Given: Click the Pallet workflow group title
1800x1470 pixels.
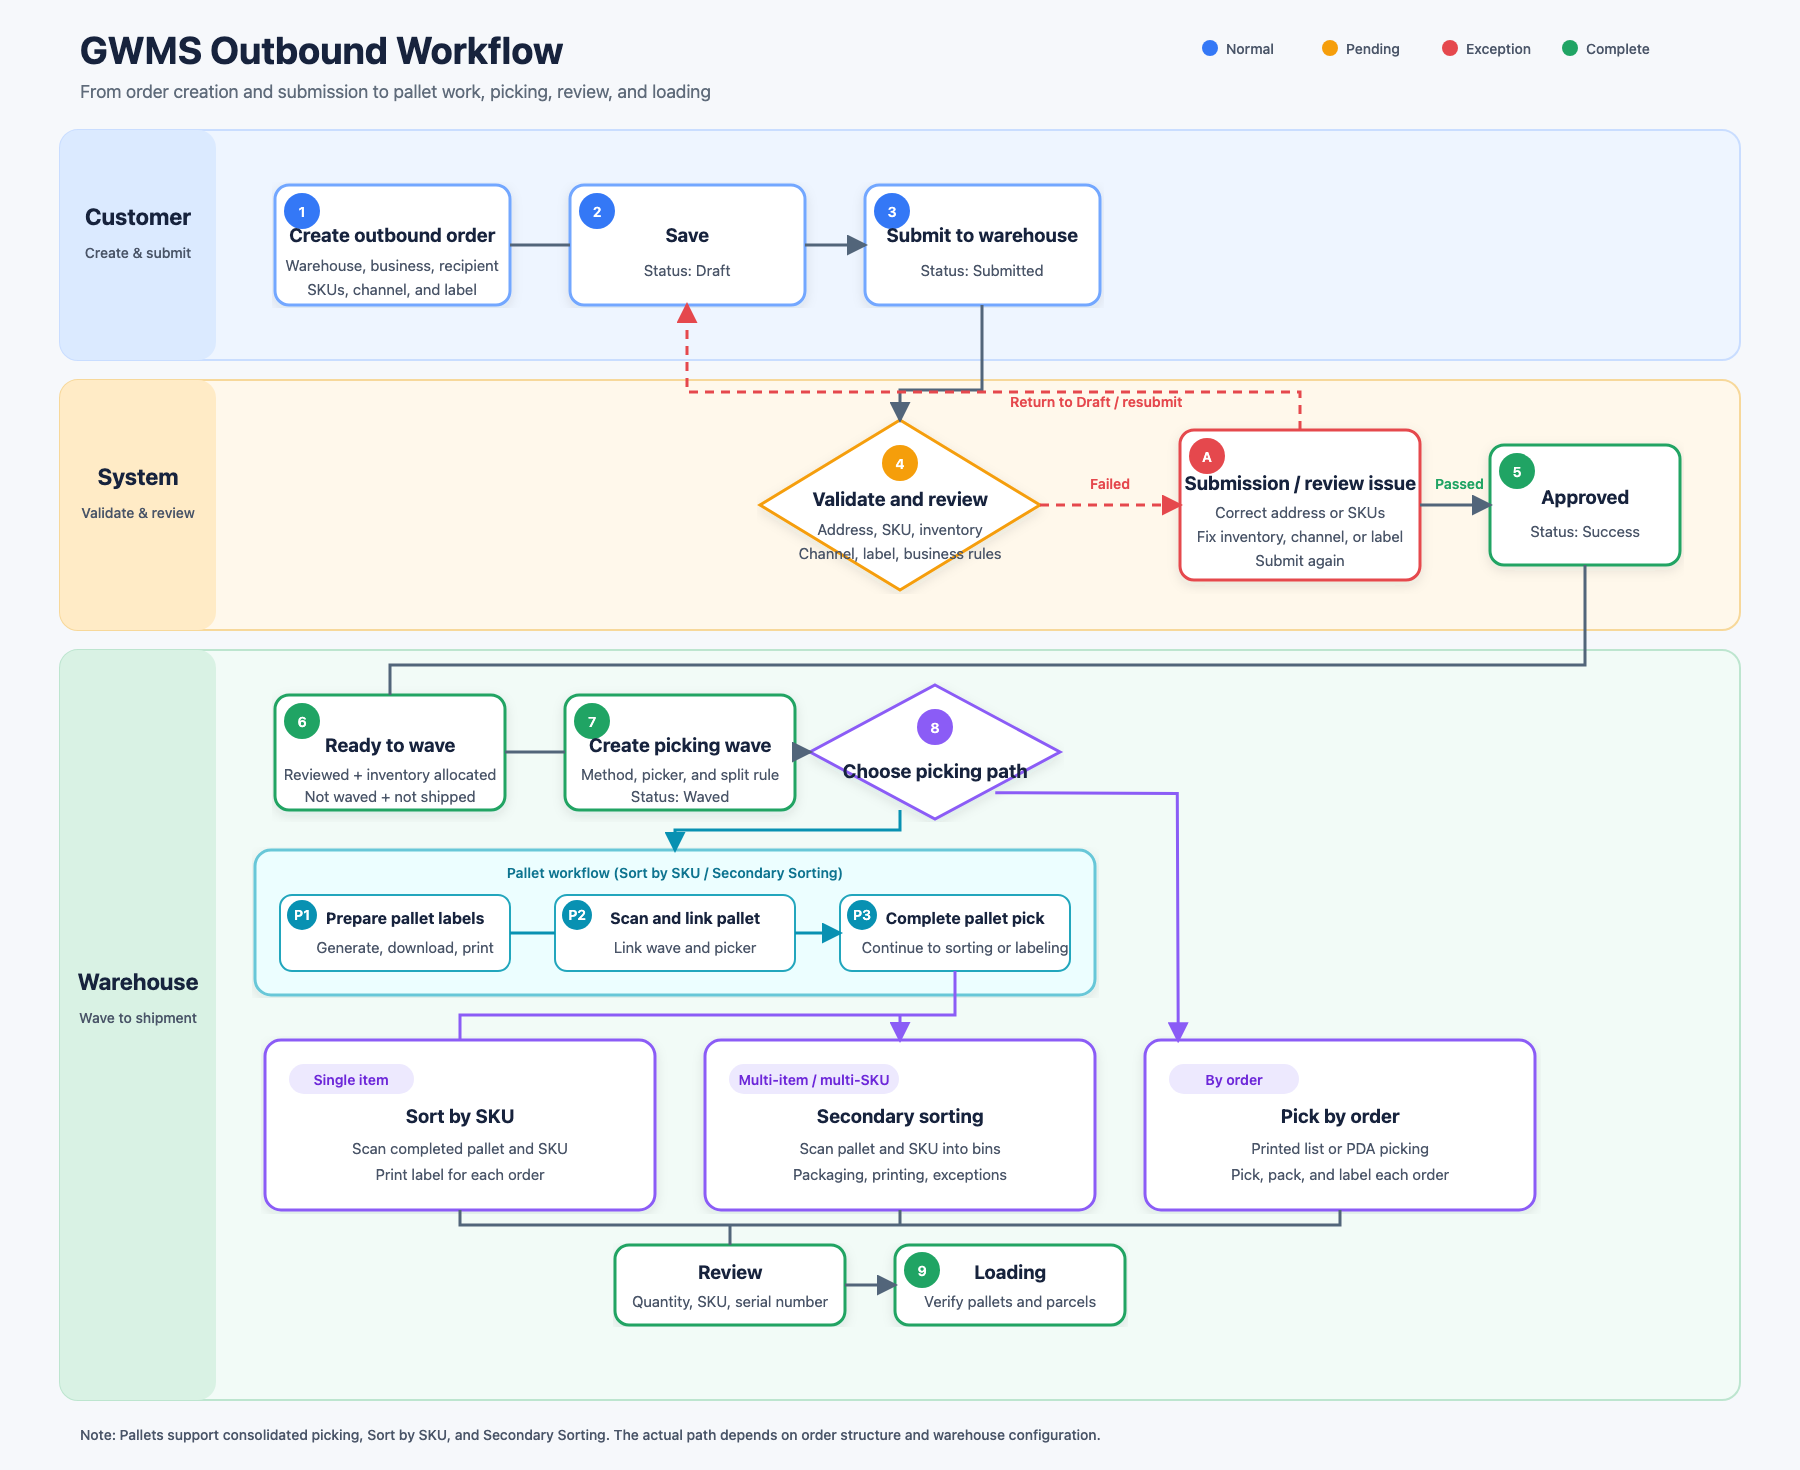Looking at the screenshot, I should click(x=675, y=873).
